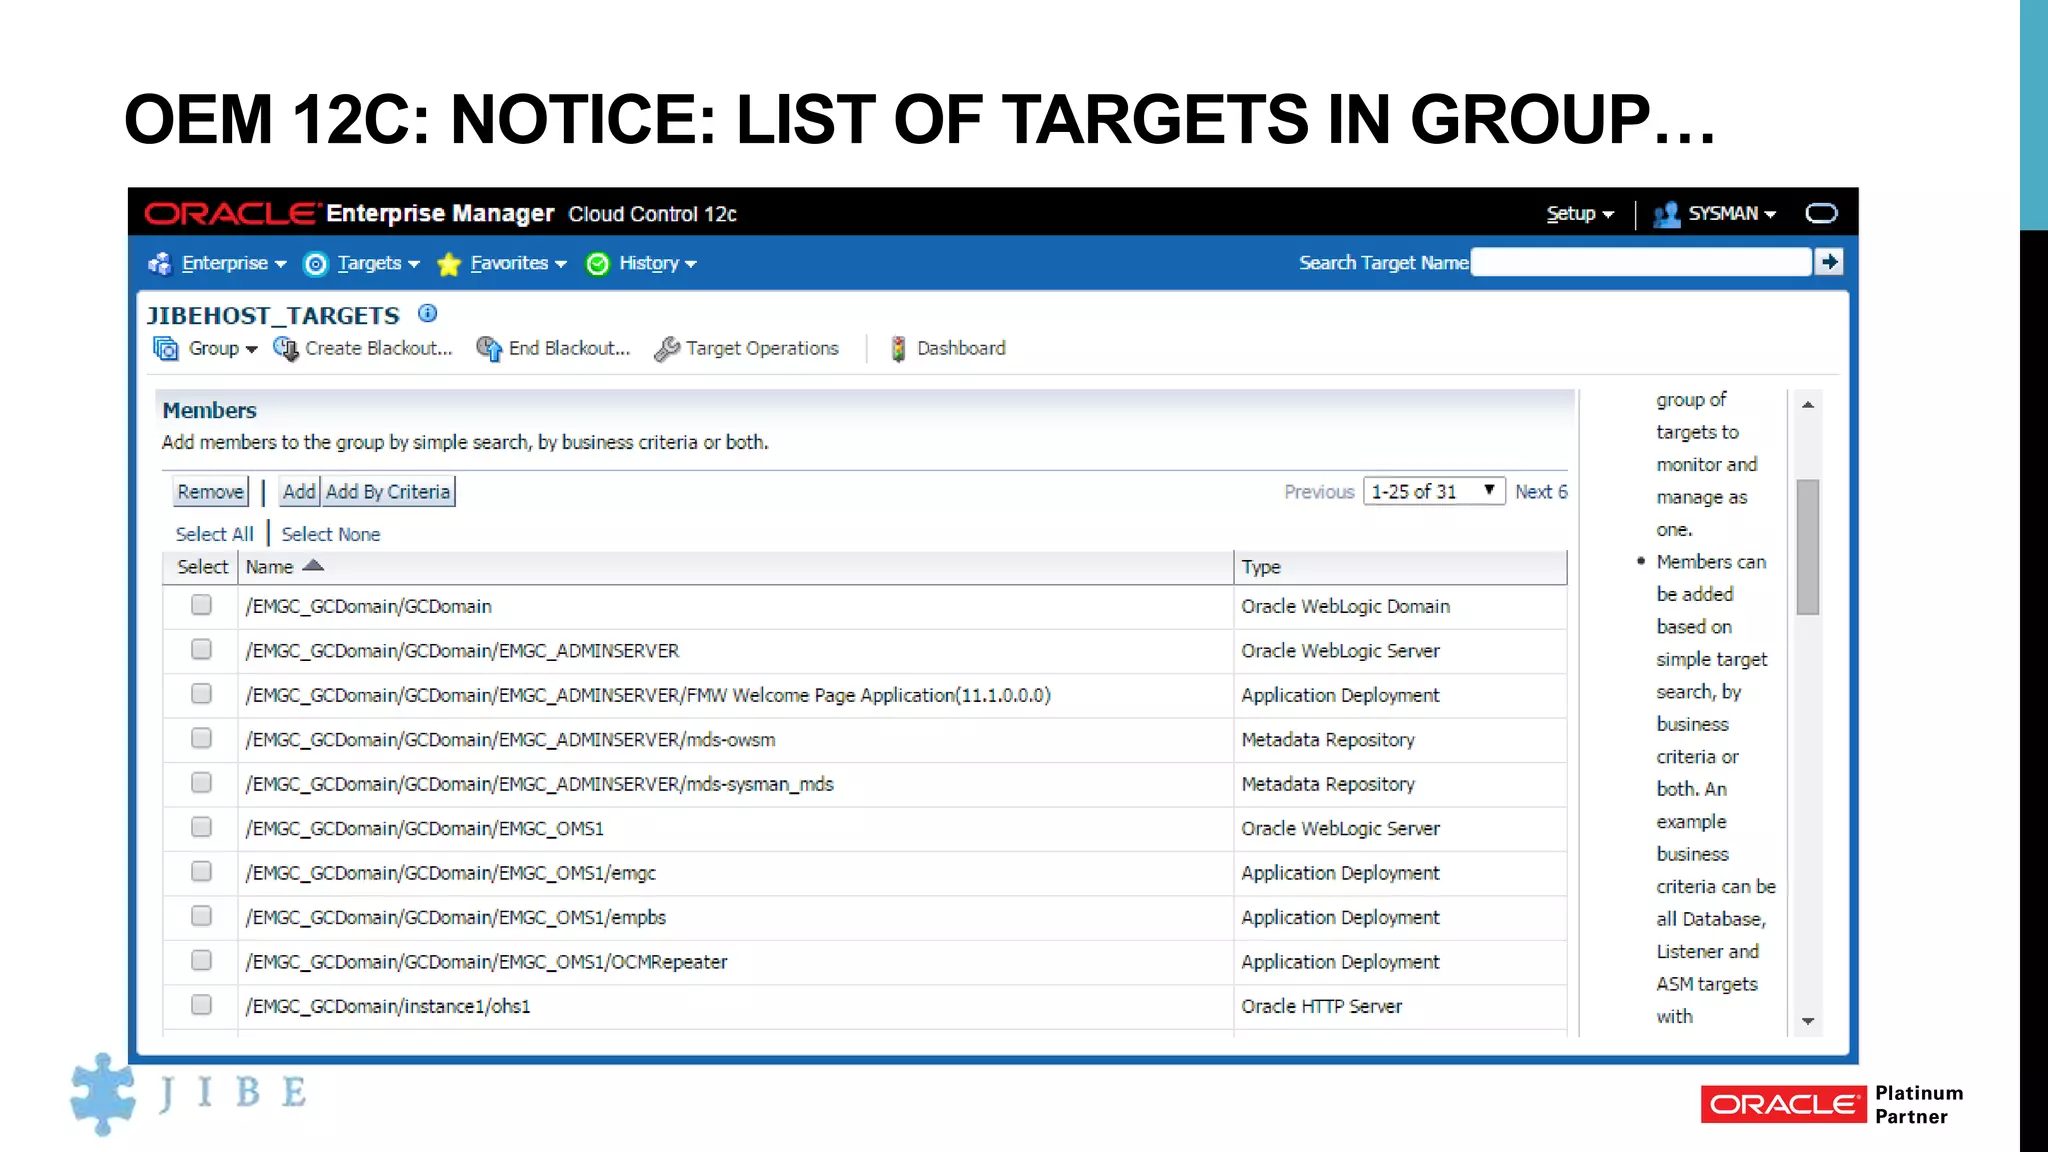Check the /EMGC_GCDomain/GCDomain row checkbox
The height and width of the screenshot is (1152, 2048).
tap(201, 605)
